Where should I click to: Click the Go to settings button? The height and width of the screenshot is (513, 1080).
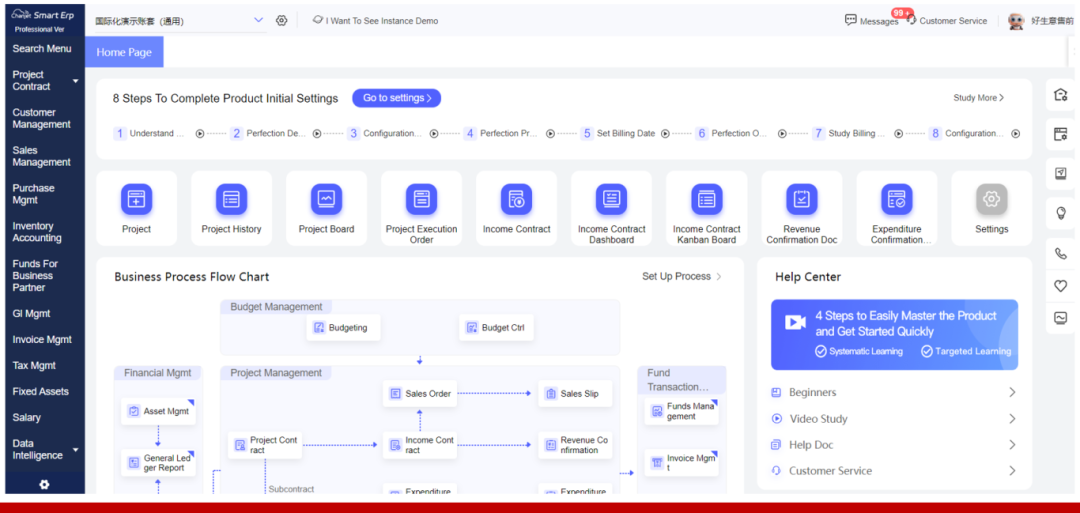tap(396, 98)
